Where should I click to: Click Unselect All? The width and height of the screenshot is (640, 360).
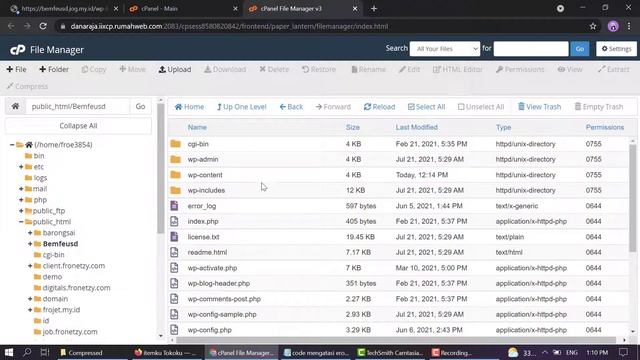click(x=481, y=107)
